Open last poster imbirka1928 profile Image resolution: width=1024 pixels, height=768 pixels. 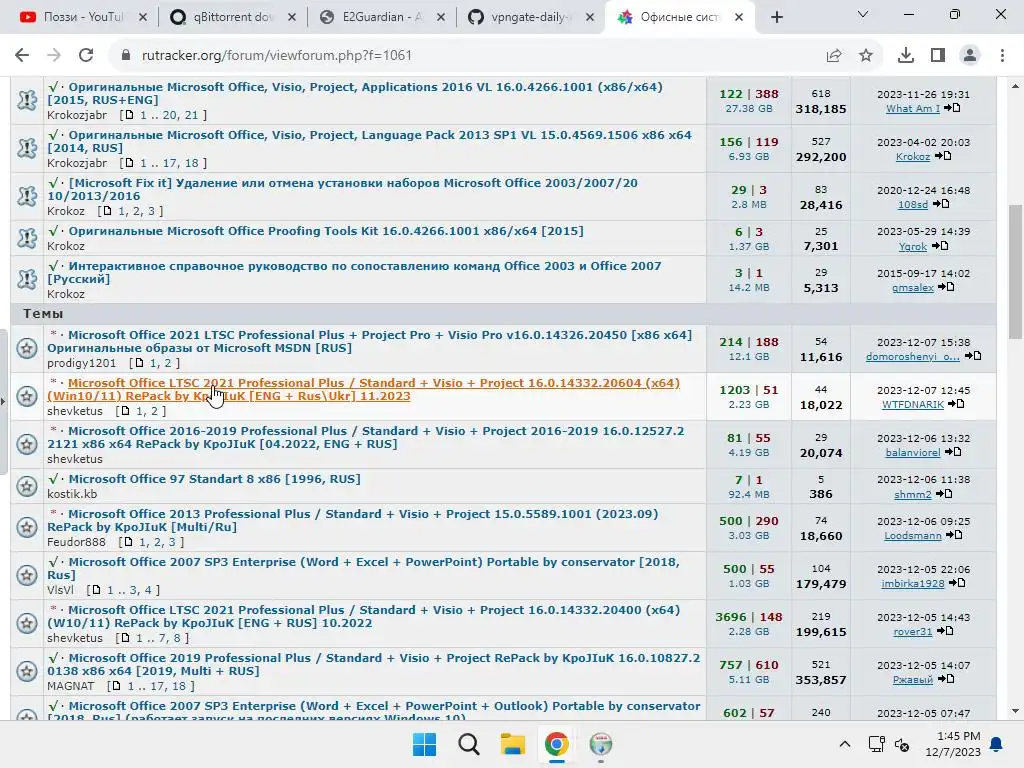912,584
